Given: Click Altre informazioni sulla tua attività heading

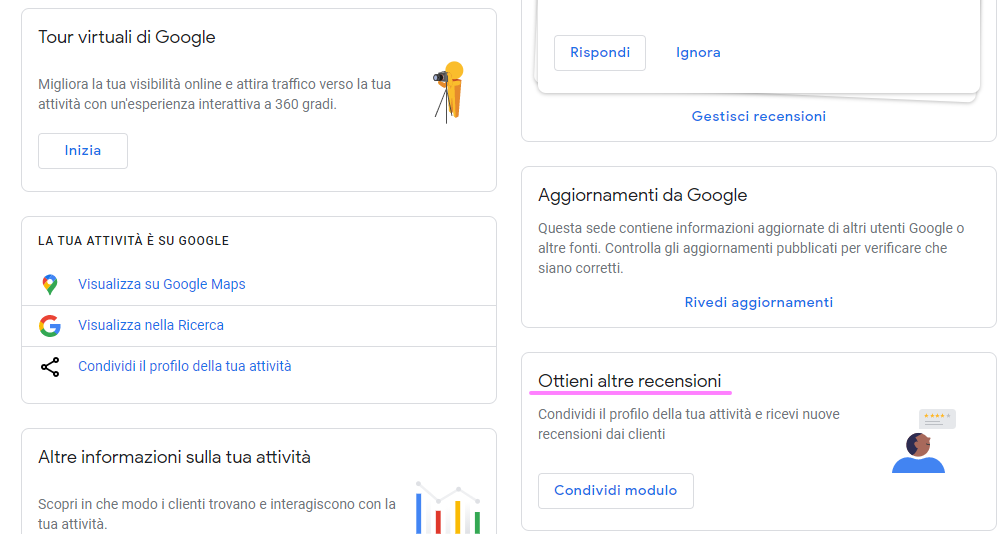Looking at the screenshot, I should click(175, 458).
